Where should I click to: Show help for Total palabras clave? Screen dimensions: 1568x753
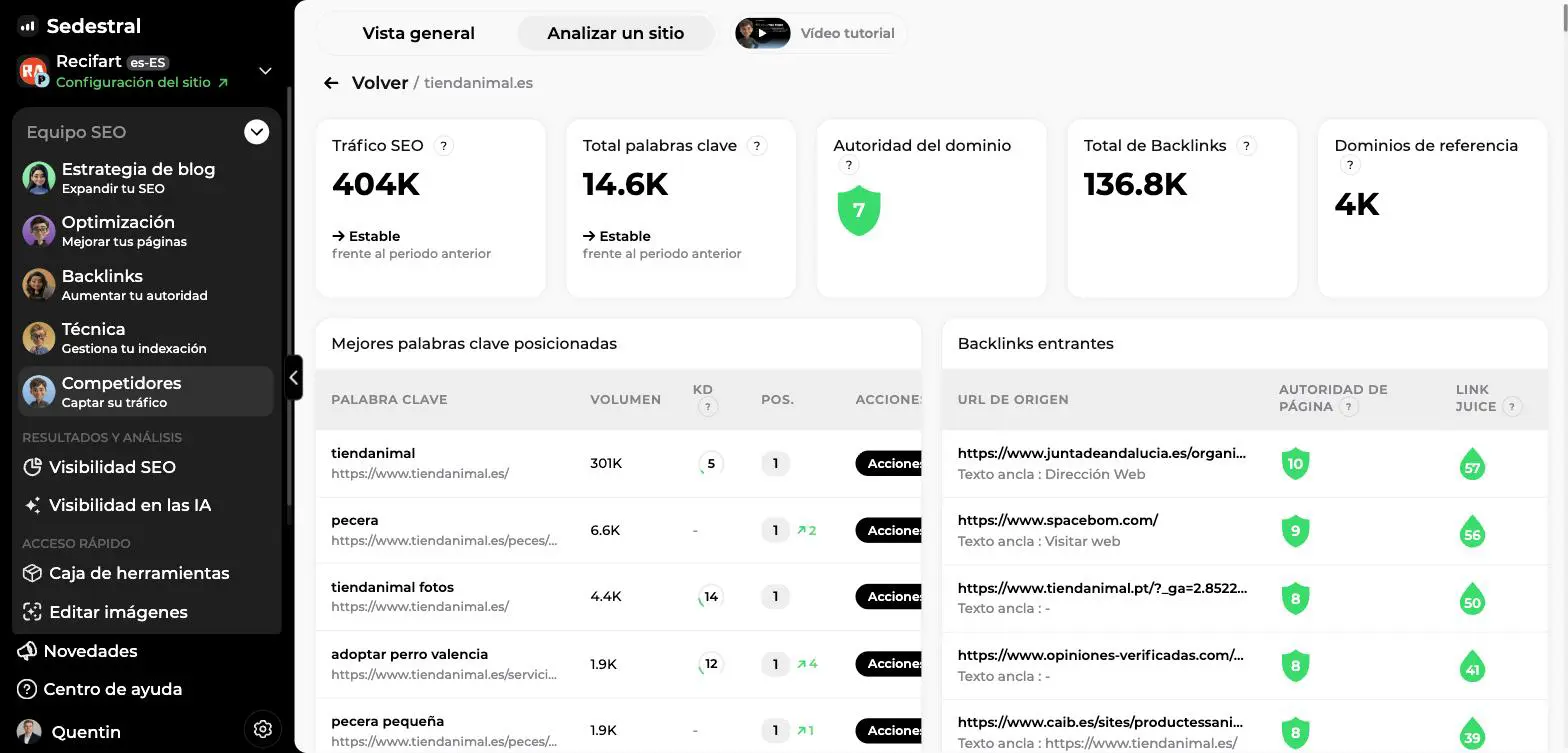(757, 146)
